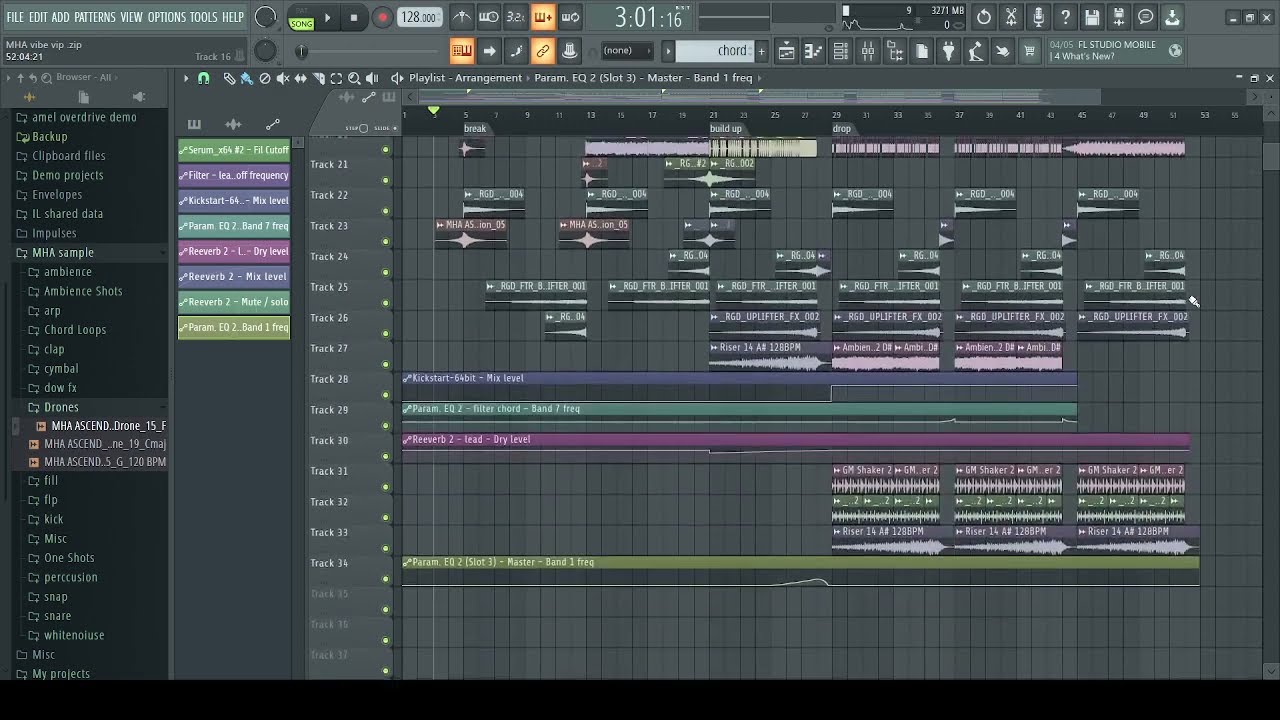The height and width of the screenshot is (720, 1280).
Task: Select the playlist zoom tool
Action: tap(354, 78)
